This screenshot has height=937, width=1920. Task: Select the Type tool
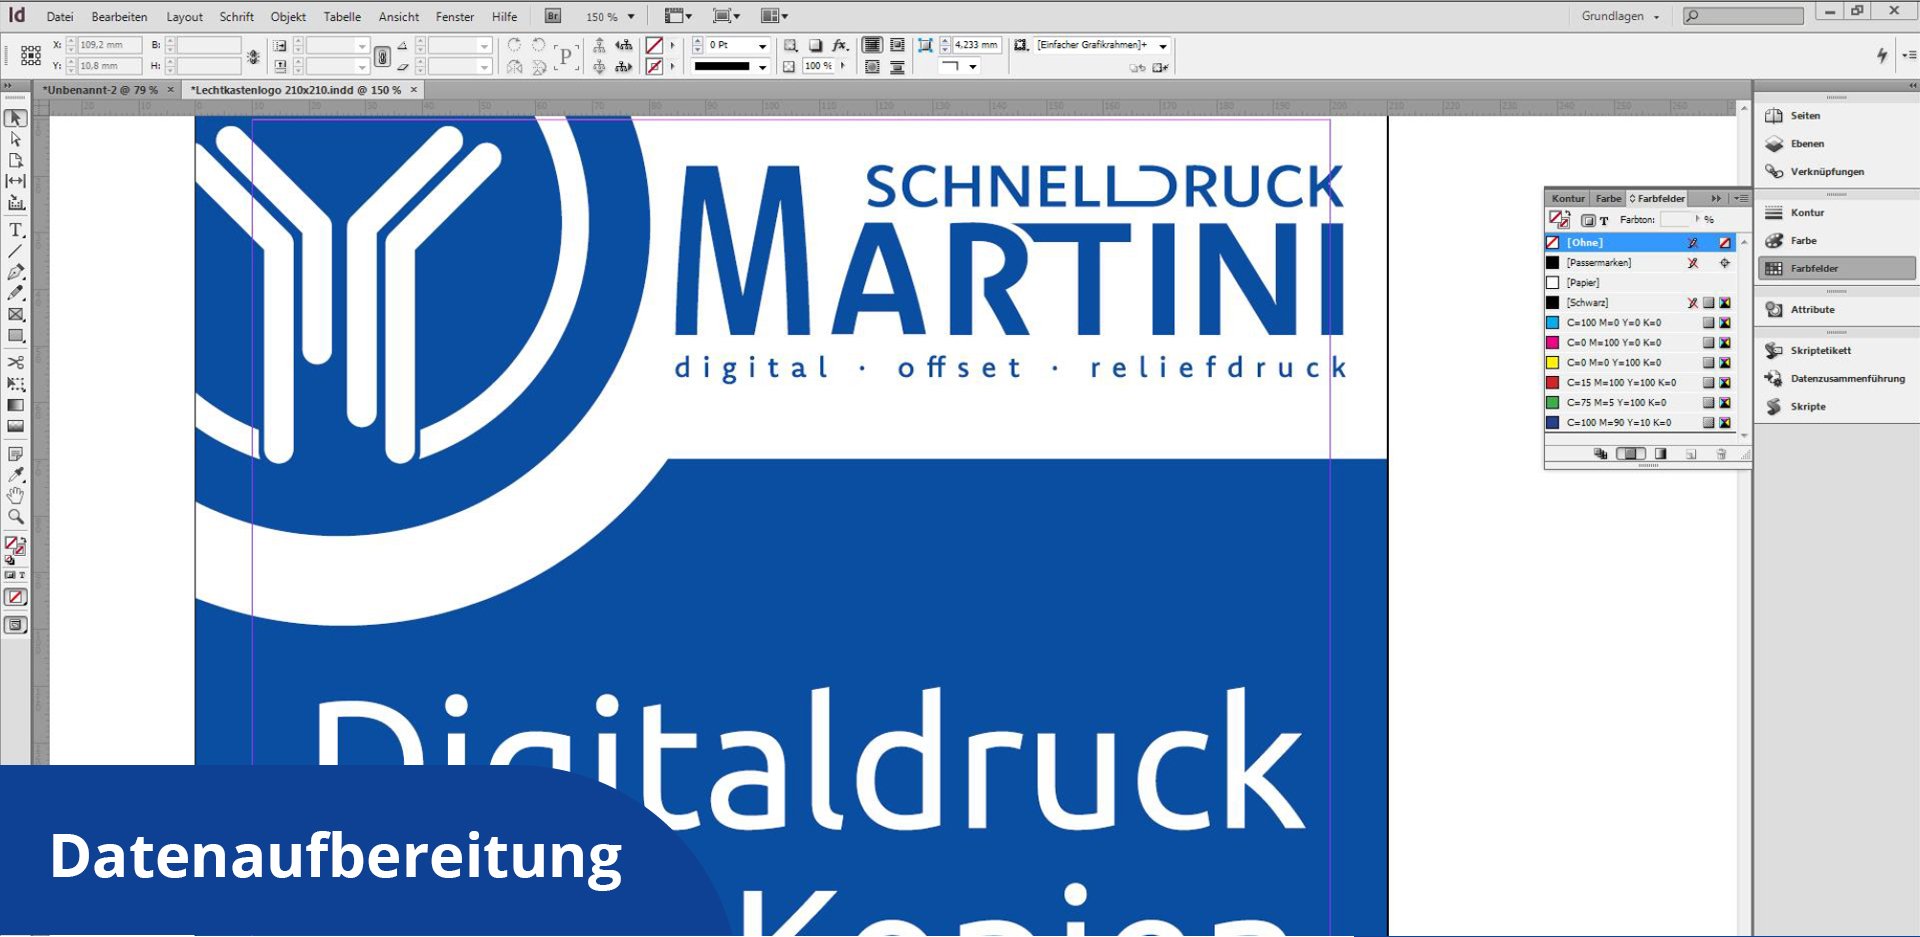point(15,230)
